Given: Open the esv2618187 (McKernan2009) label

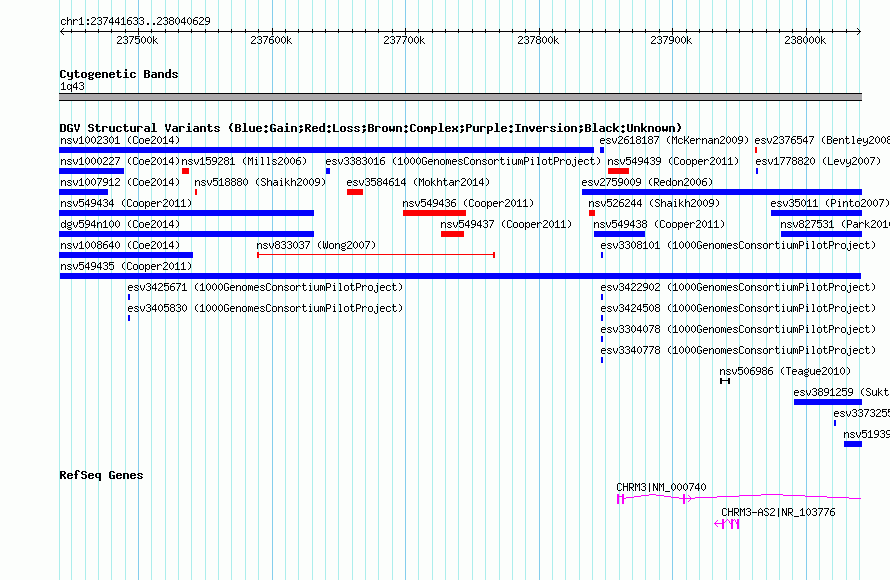Looking at the screenshot, I should click(x=674, y=140).
